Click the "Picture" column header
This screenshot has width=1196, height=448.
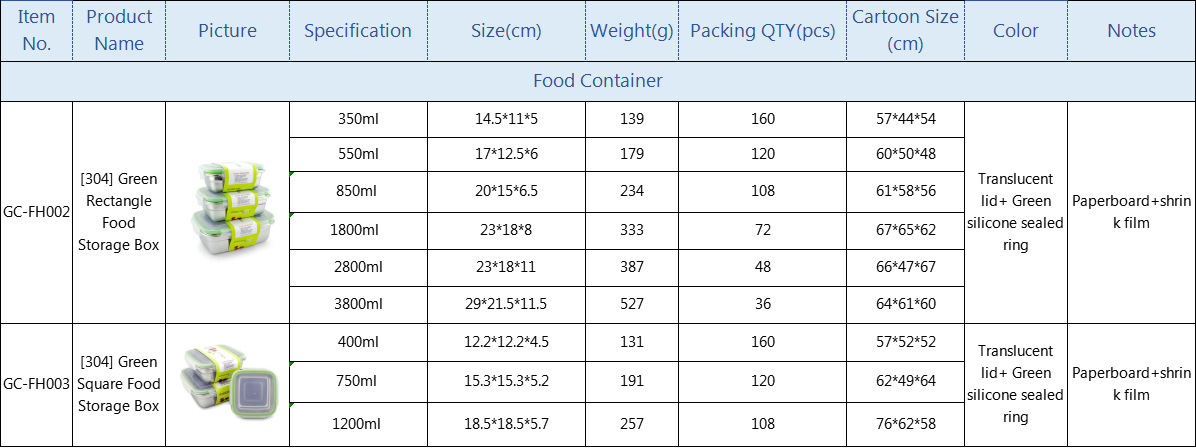tap(227, 31)
